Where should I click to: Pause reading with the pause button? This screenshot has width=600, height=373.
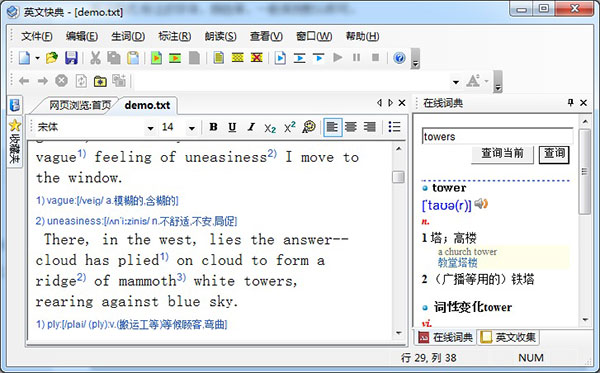click(356, 58)
